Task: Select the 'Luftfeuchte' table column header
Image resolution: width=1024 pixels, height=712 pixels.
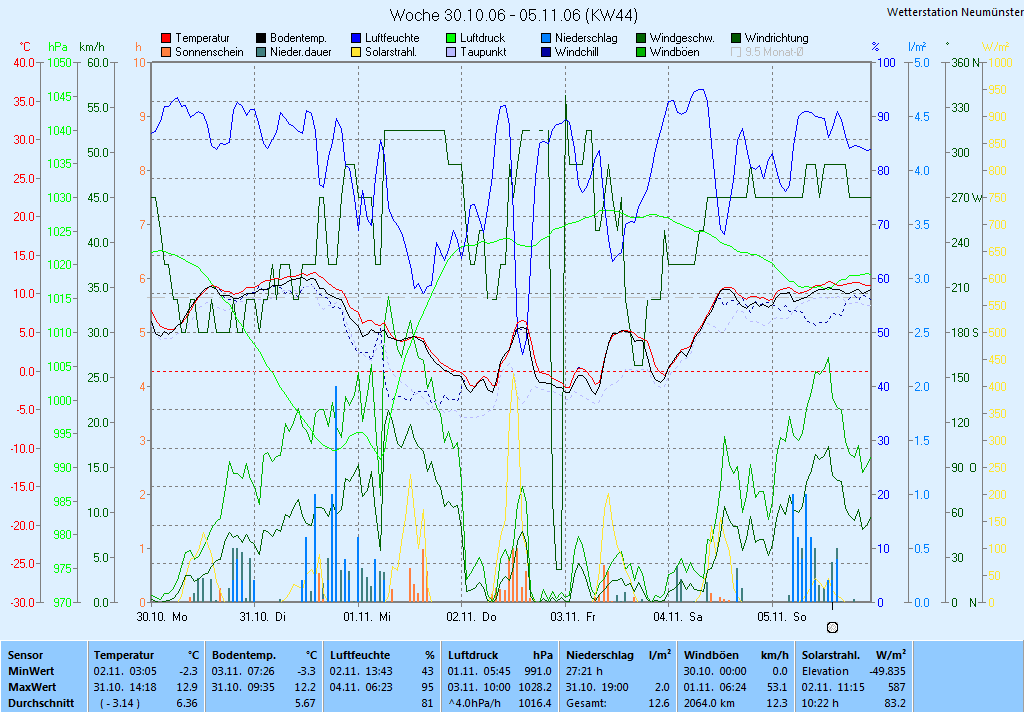Action: coord(360,655)
